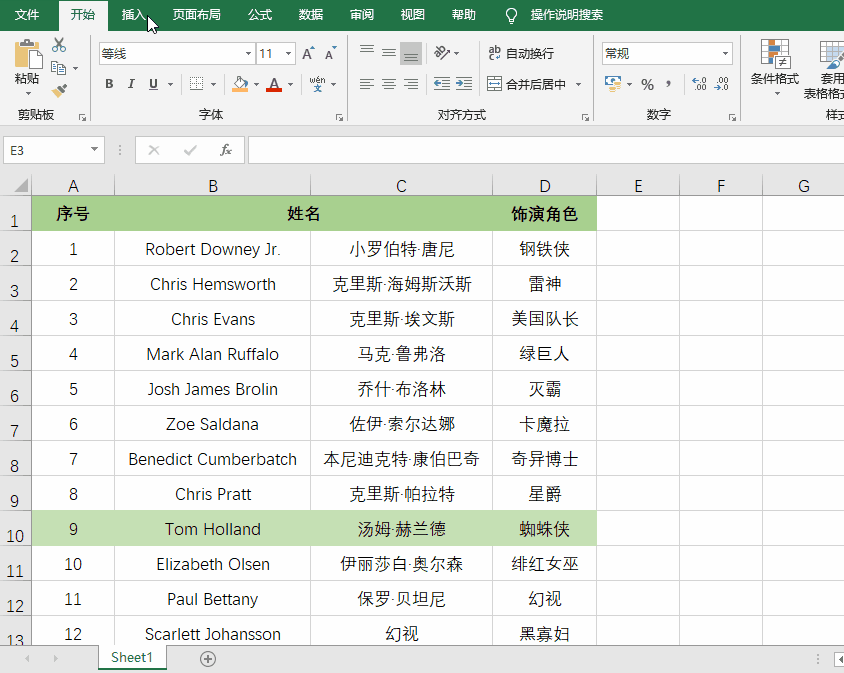Viewport: 844px width, 673px height.
Task: Apply percent style format
Action: click(x=648, y=84)
